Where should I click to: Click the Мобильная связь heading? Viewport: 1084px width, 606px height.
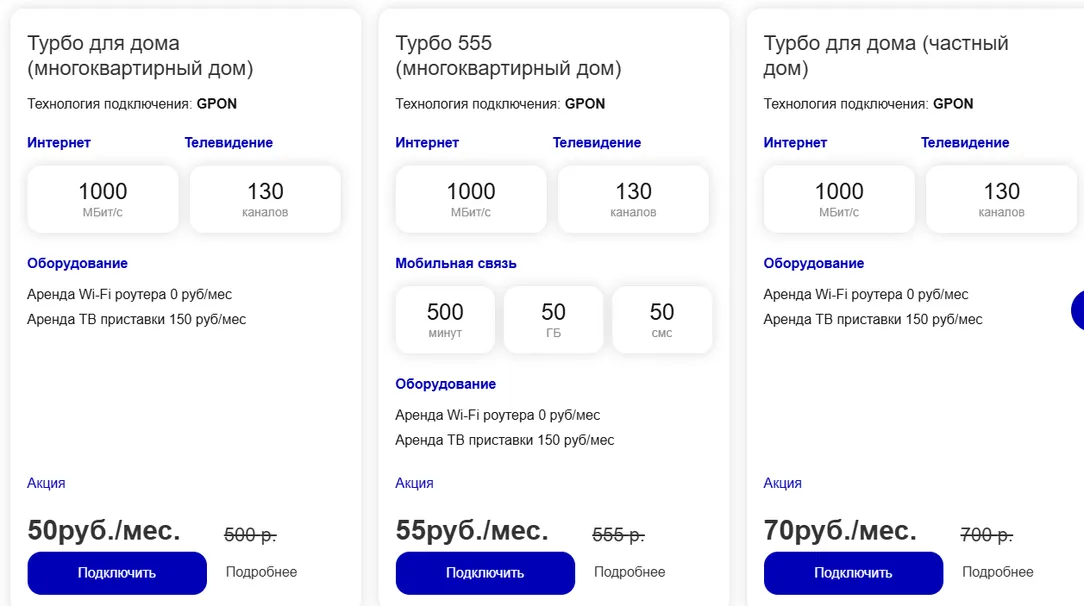pyautogui.click(x=456, y=263)
